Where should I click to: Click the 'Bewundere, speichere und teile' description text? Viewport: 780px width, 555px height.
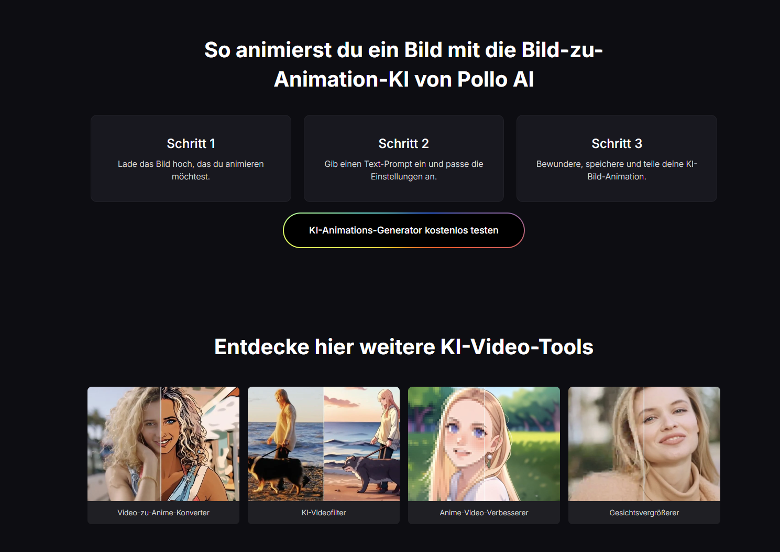coord(616,169)
